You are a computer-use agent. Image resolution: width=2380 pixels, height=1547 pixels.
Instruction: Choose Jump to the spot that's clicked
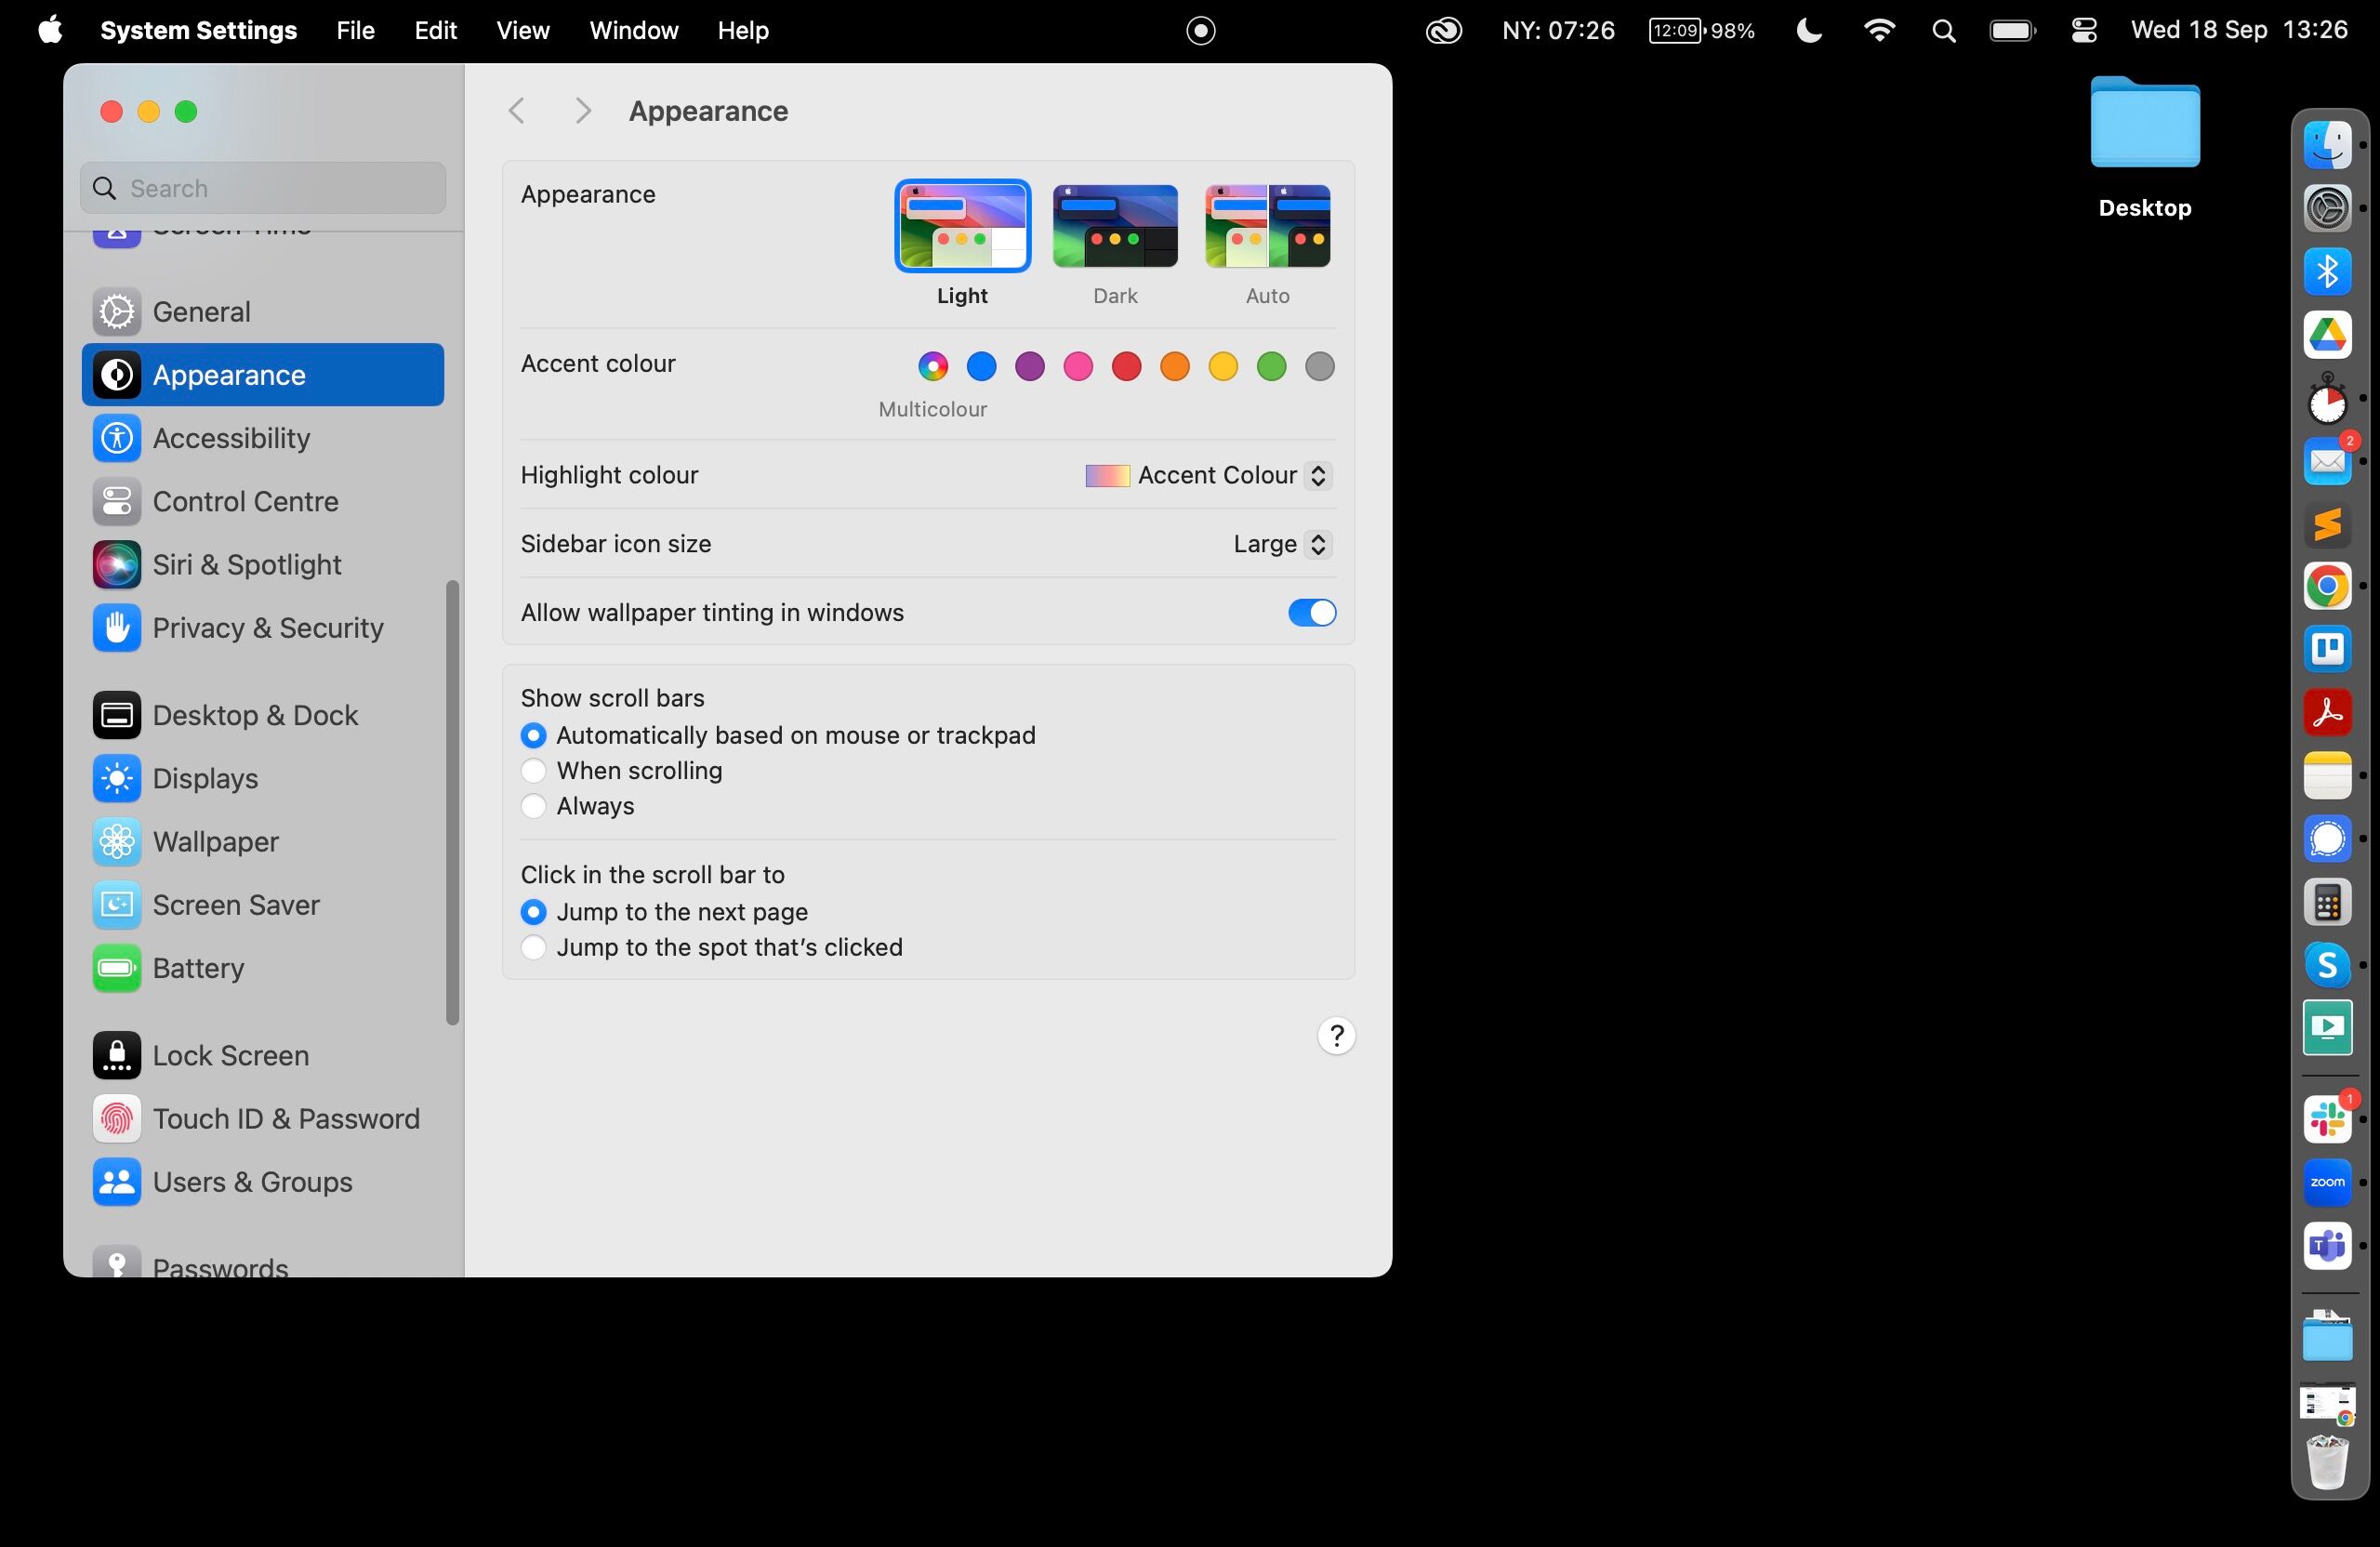tap(534, 947)
